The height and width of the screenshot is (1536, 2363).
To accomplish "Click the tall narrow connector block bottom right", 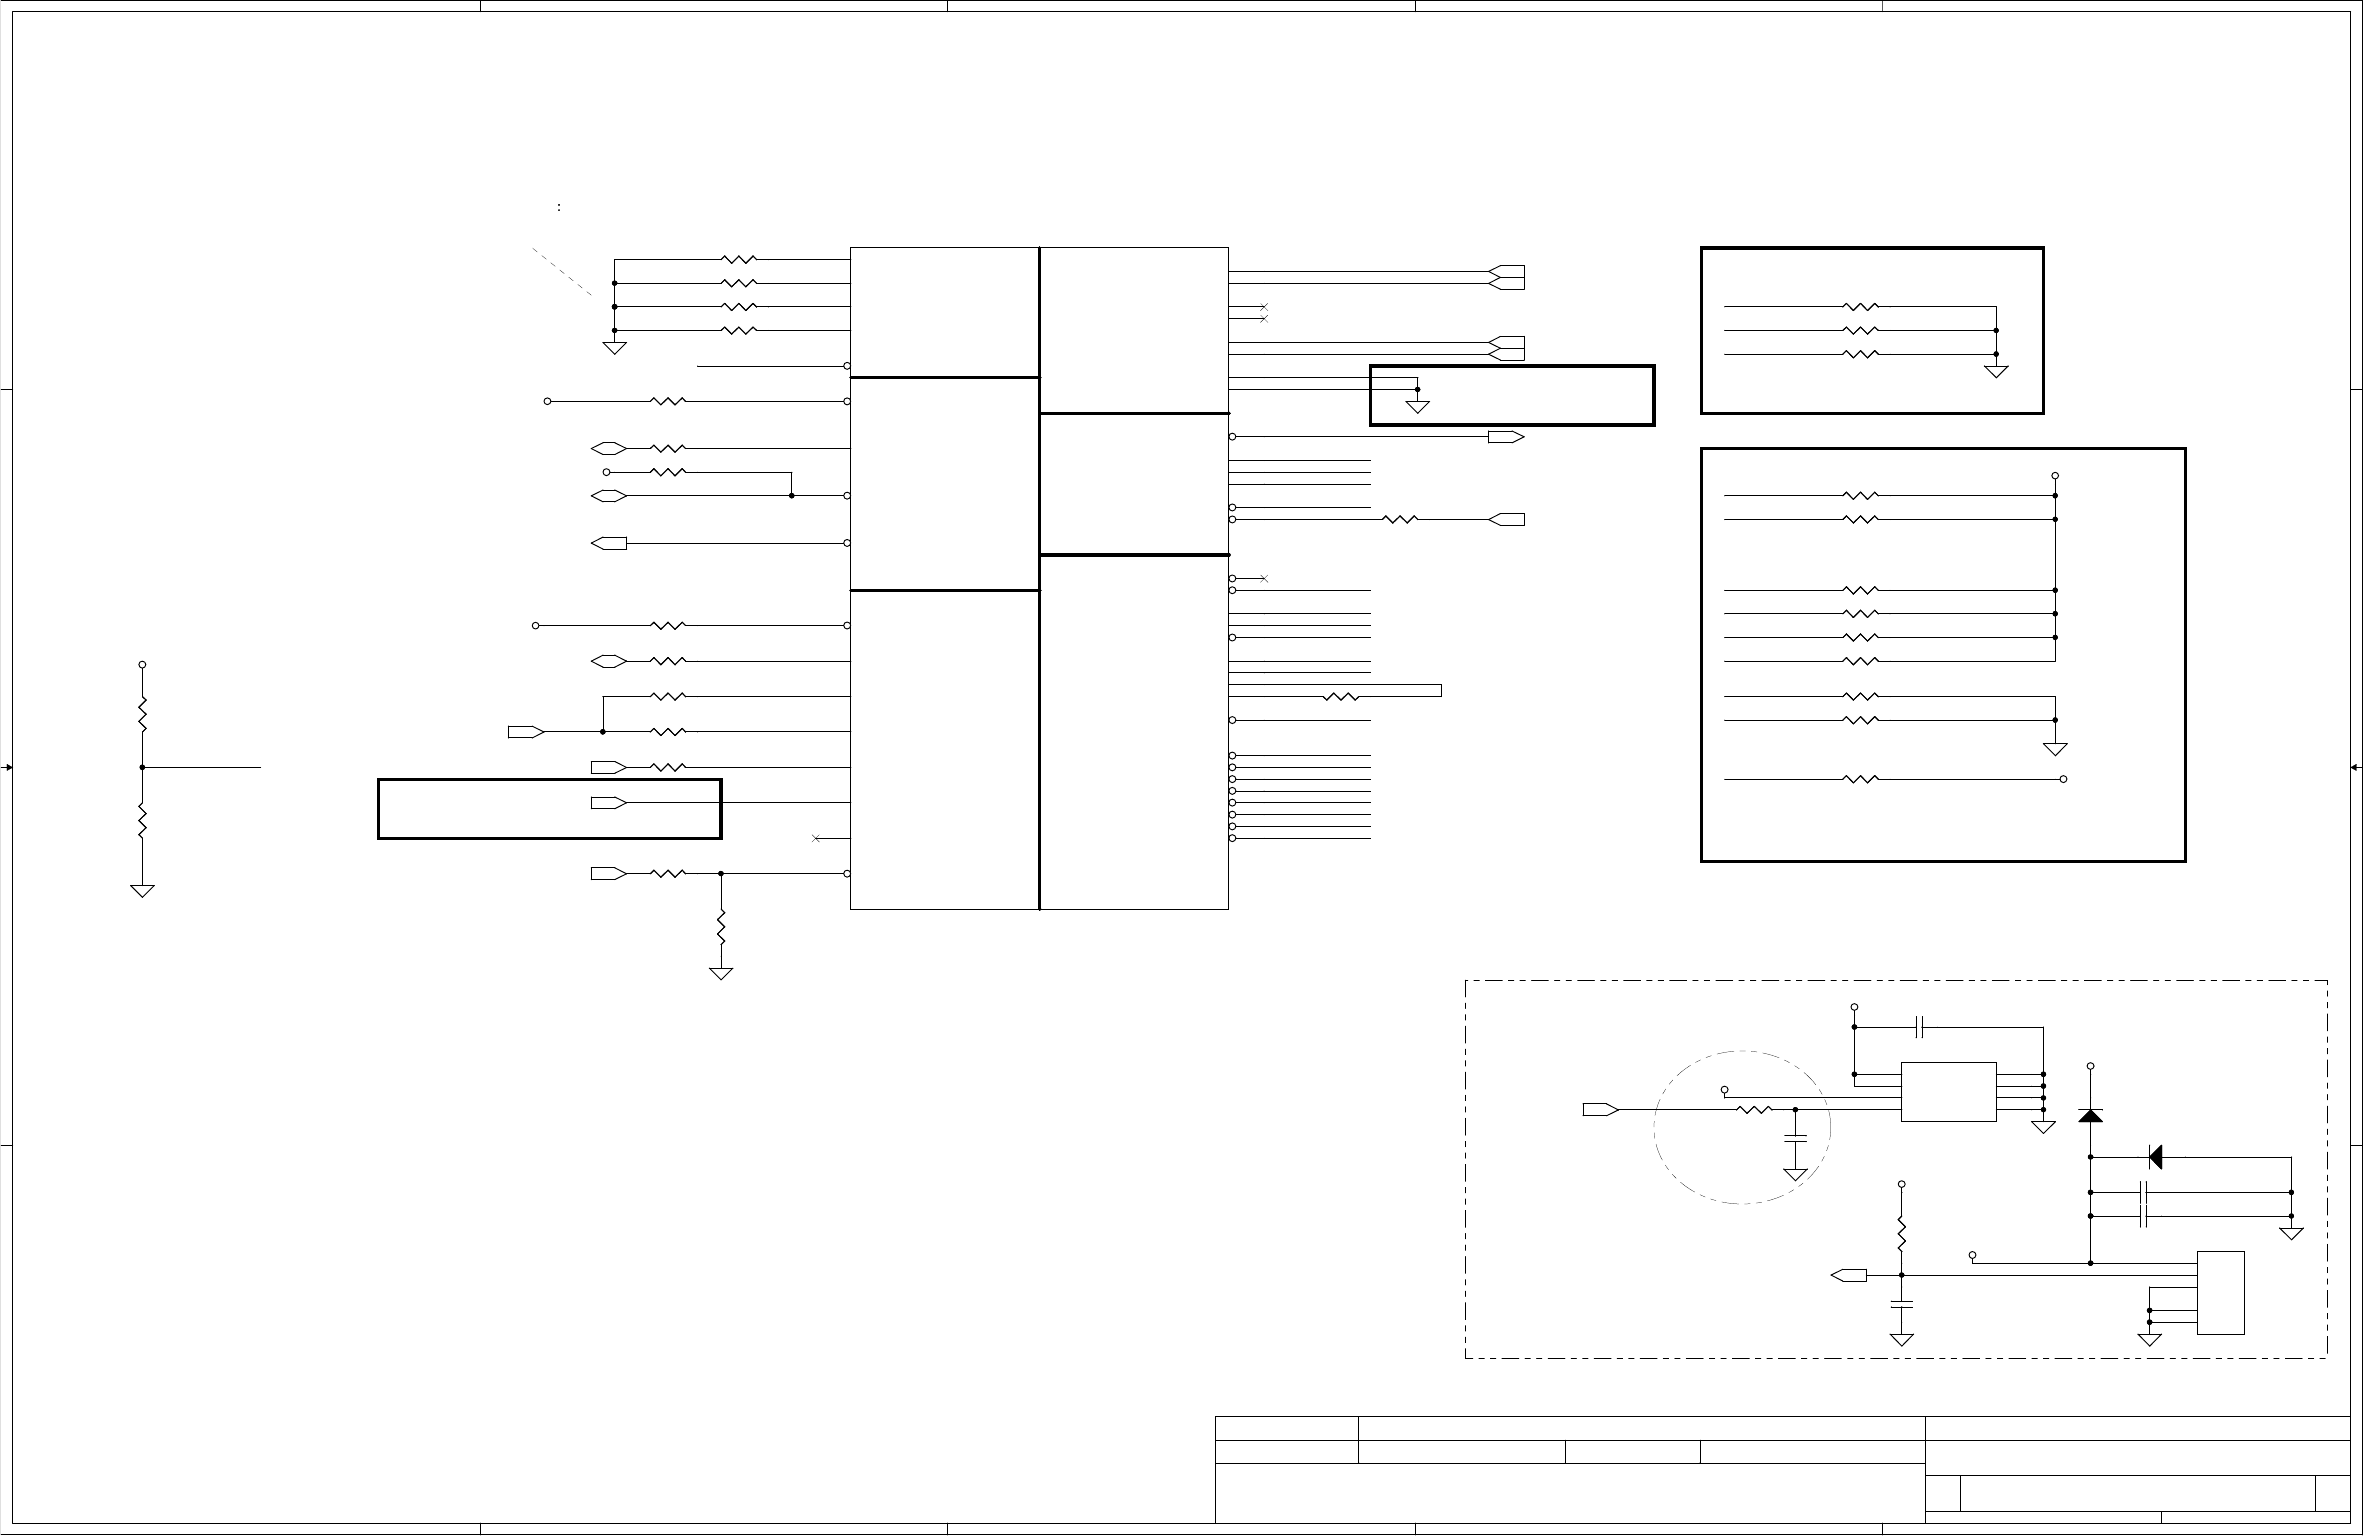I will (2220, 1292).
